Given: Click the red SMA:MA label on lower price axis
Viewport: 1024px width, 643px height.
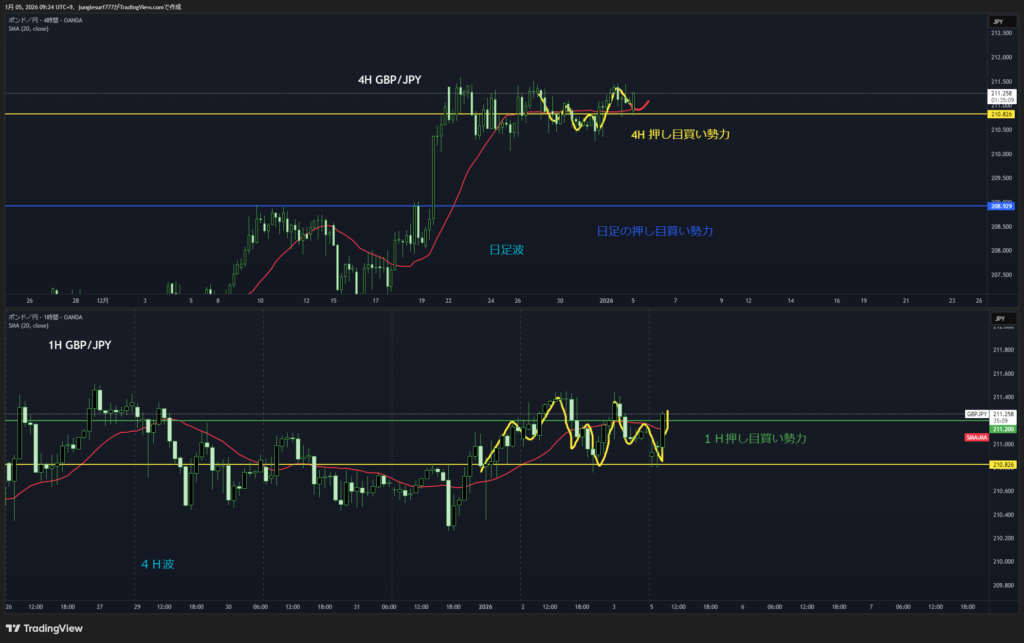Looking at the screenshot, I should tap(976, 438).
